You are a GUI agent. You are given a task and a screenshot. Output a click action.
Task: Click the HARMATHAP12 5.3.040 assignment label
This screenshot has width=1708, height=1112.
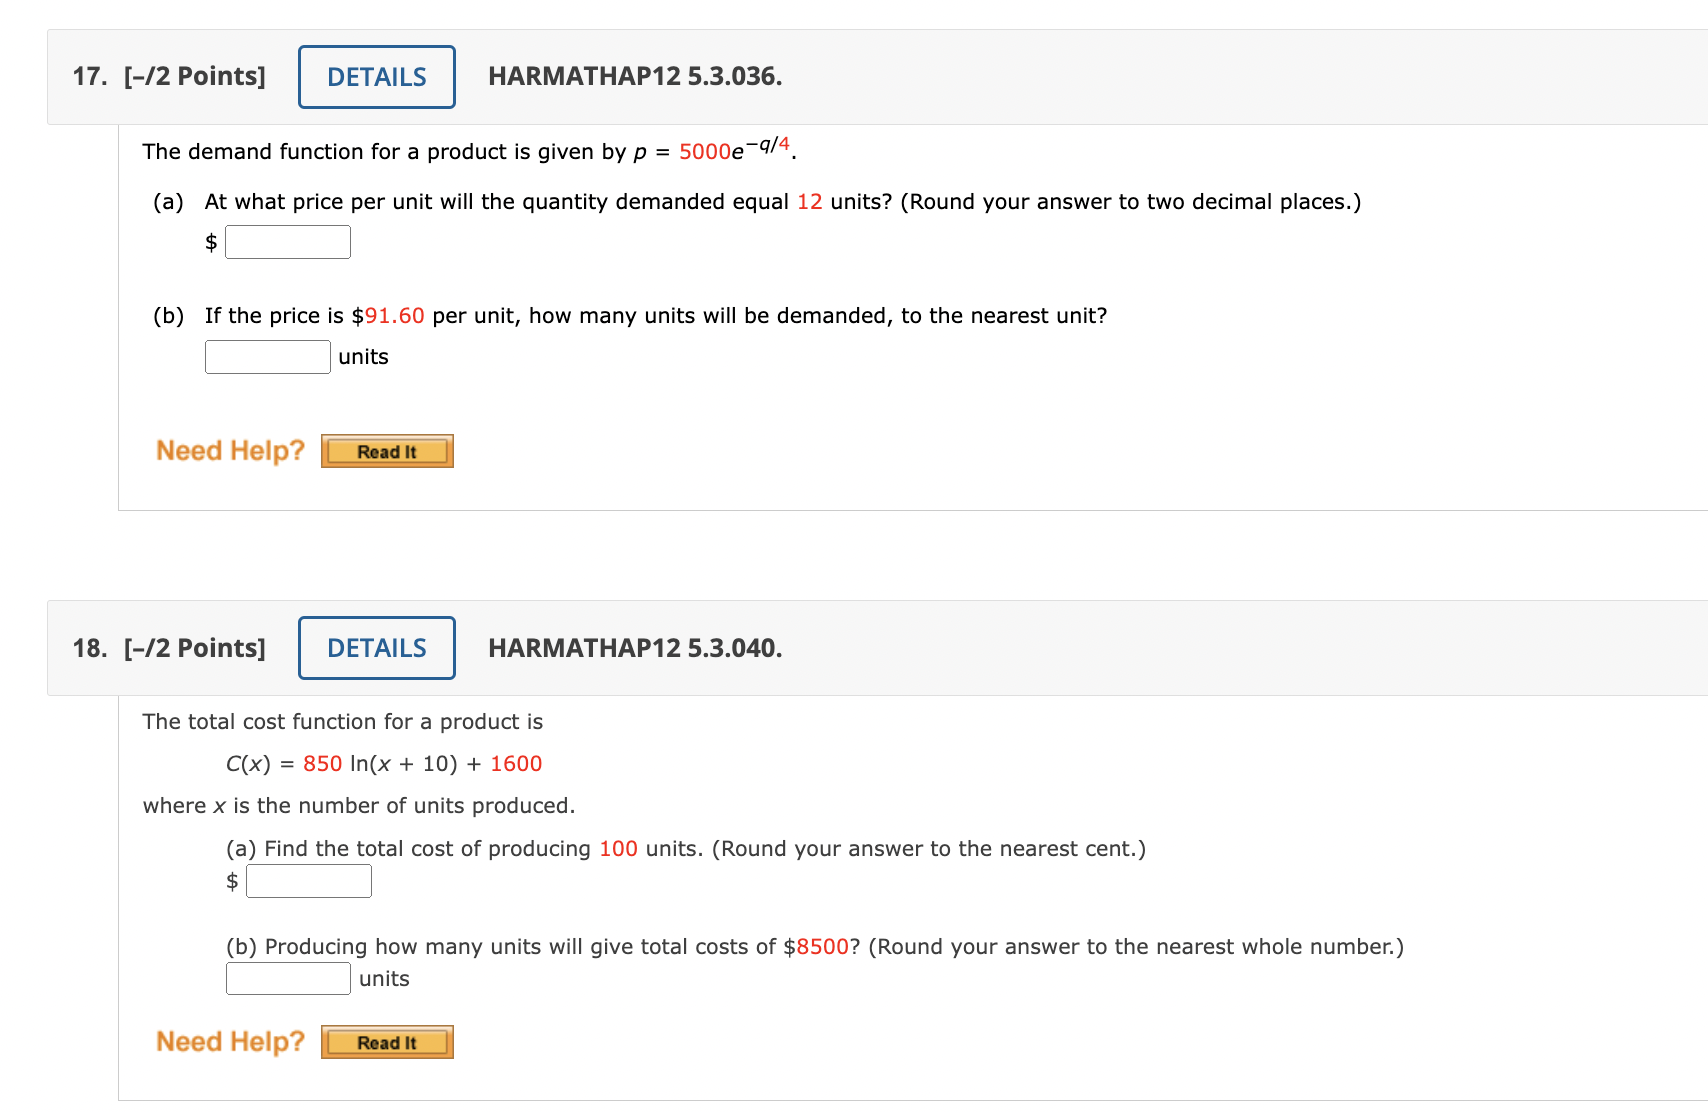(x=634, y=647)
